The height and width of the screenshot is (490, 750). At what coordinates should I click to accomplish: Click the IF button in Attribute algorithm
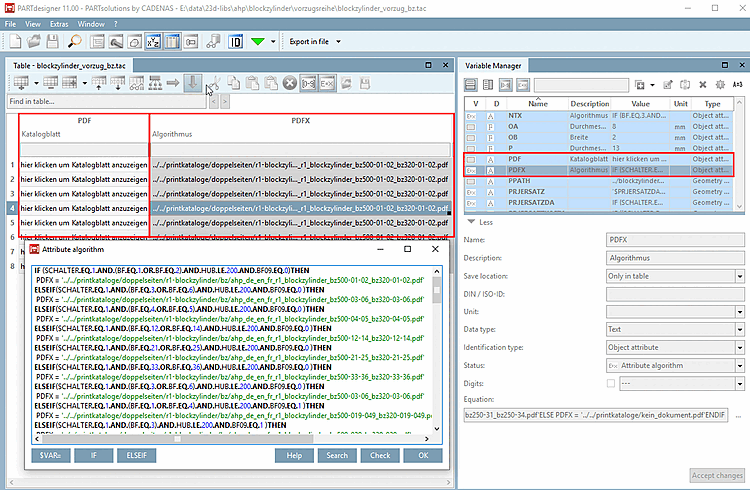[x=94, y=456]
